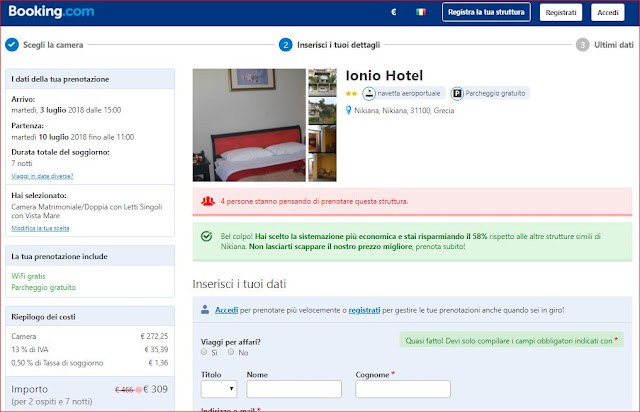This screenshot has width=640, height=412.
Task: Select No for business travel
Action: tap(231, 352)
